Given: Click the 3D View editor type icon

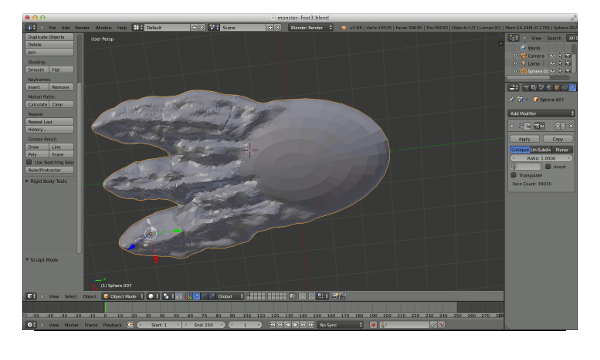Looking at the screenshot, I should point(31,296).
